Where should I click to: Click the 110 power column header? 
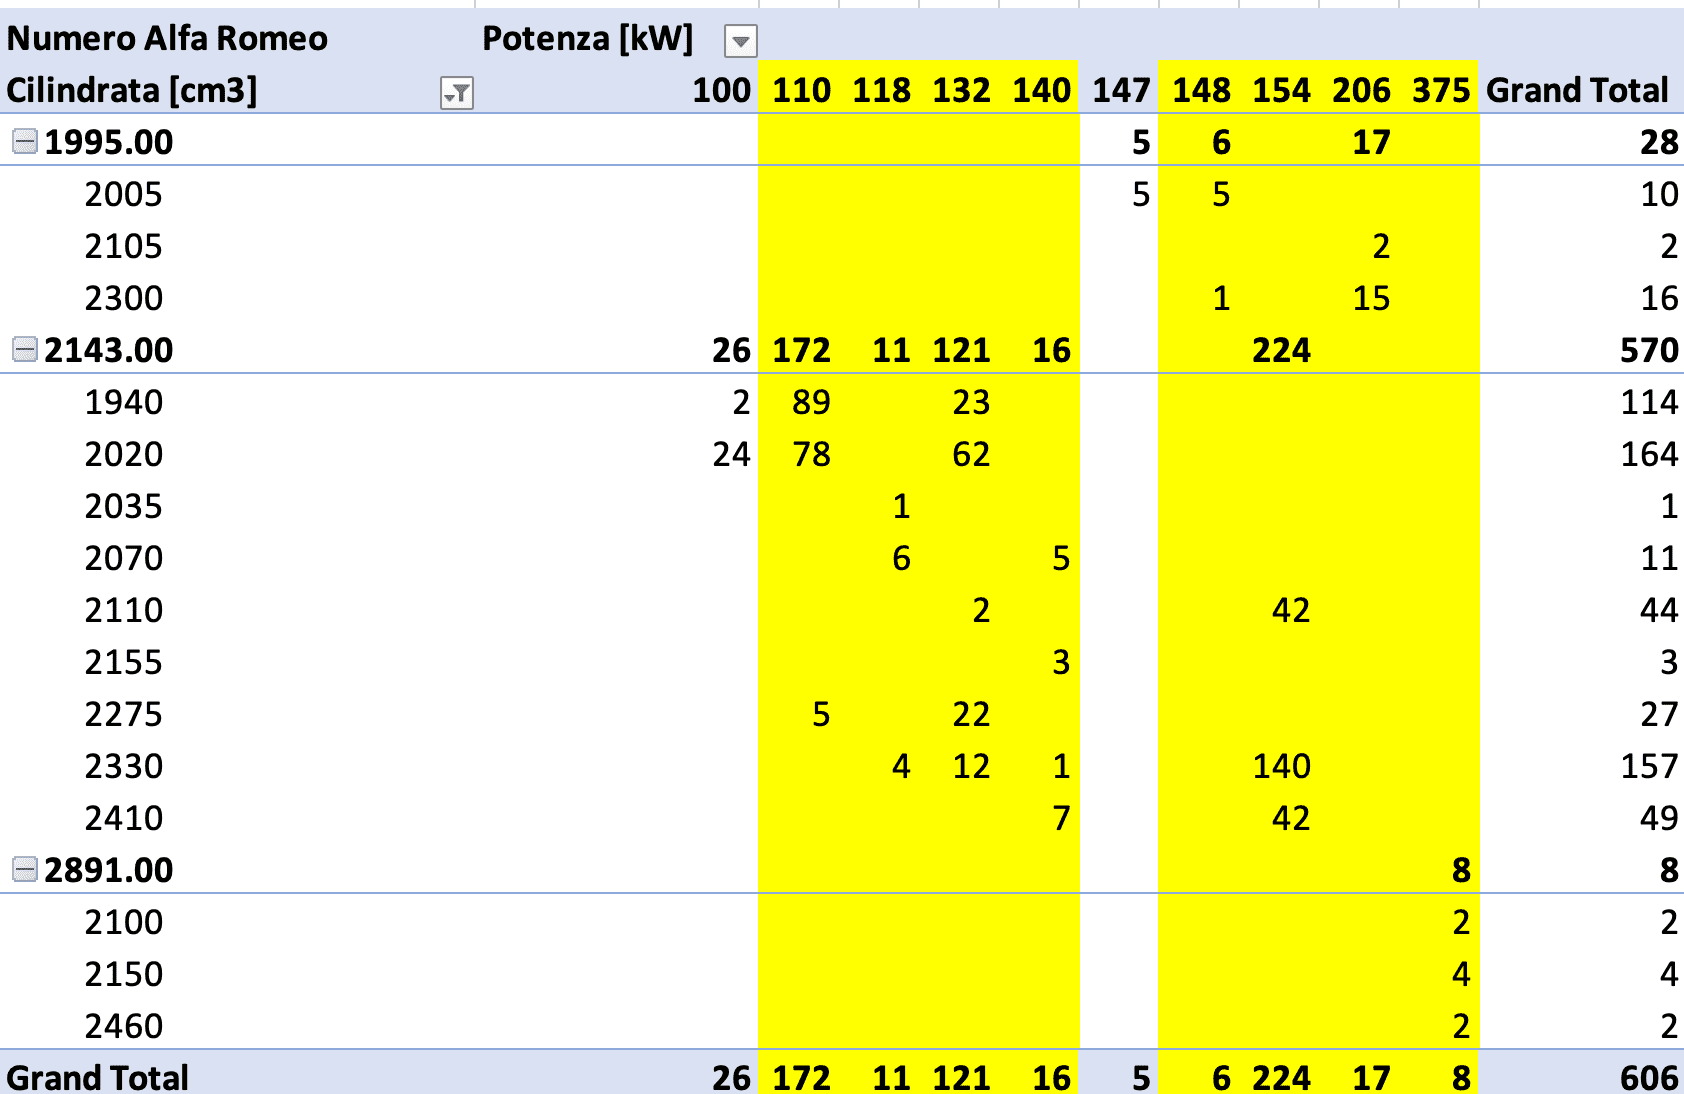[801, 91]
